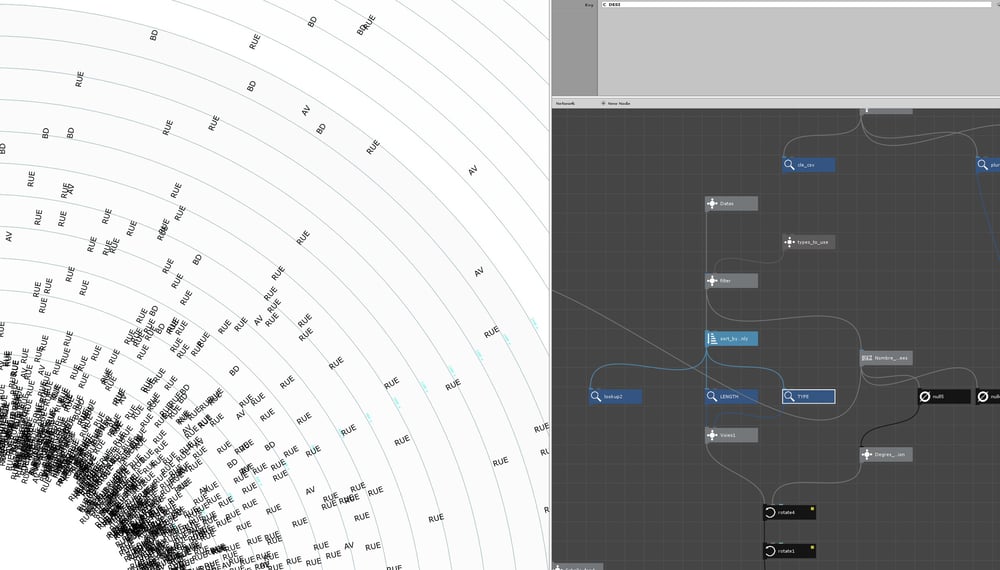Click the Network label in the pane header
This screenshot has width=1000, height=570.
point(565,103)
